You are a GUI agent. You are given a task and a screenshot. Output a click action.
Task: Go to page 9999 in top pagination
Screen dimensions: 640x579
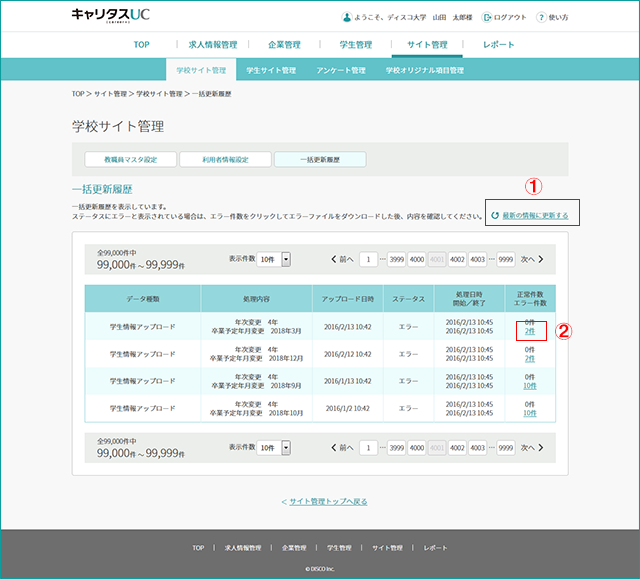tap(506, 259)
